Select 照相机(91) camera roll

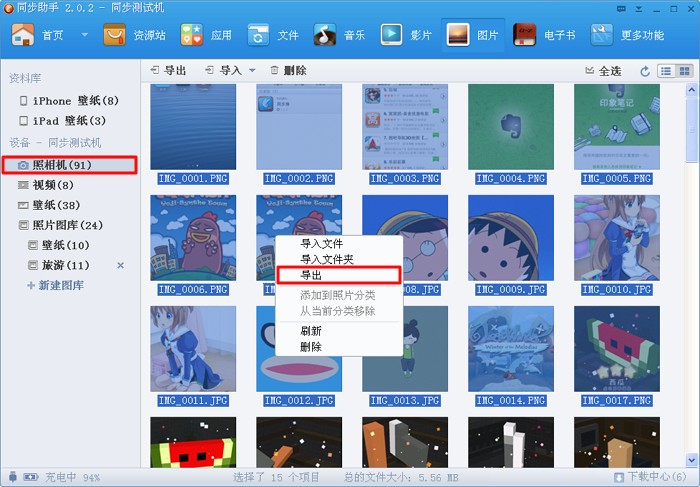click(x=70, y=165)
